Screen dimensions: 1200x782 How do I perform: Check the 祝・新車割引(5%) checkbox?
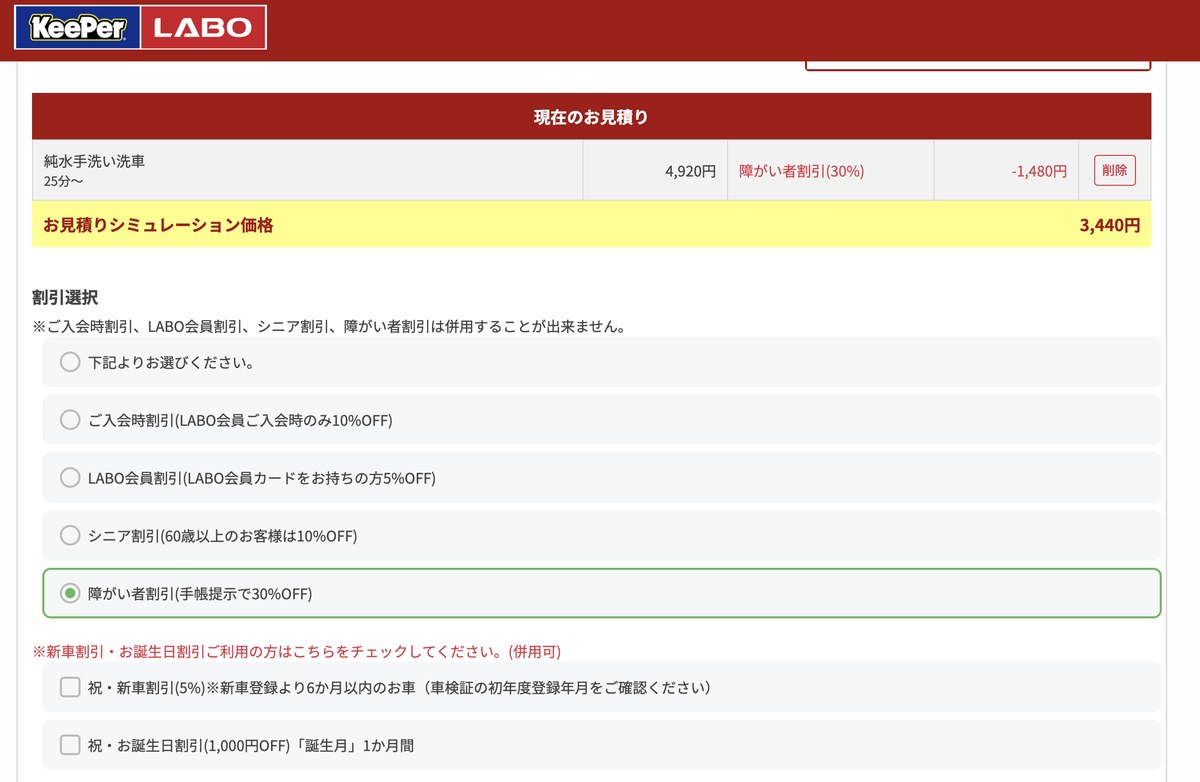pyautogui.click(x=70, y=687)
